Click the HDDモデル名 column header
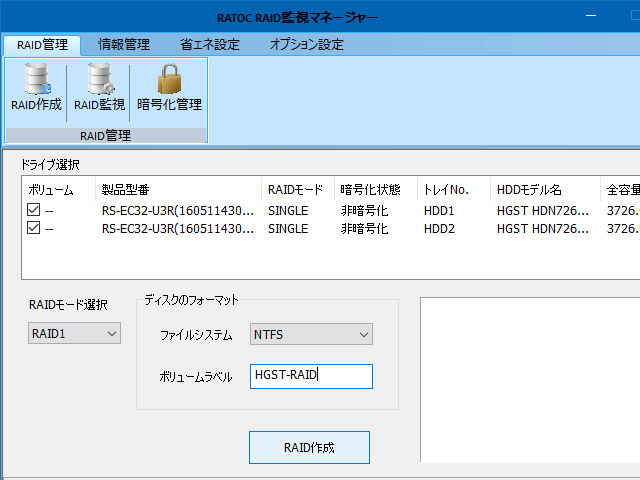 click(x=545, y=189)
